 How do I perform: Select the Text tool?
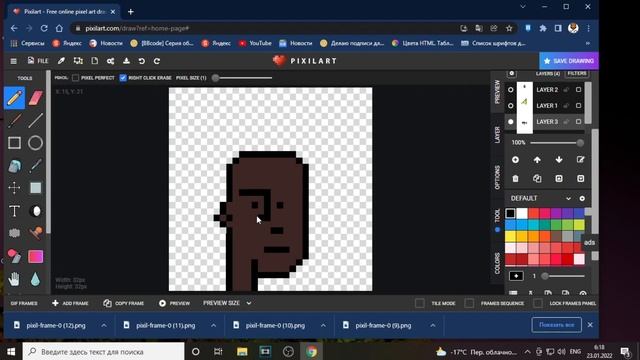(x=15, y=211)
